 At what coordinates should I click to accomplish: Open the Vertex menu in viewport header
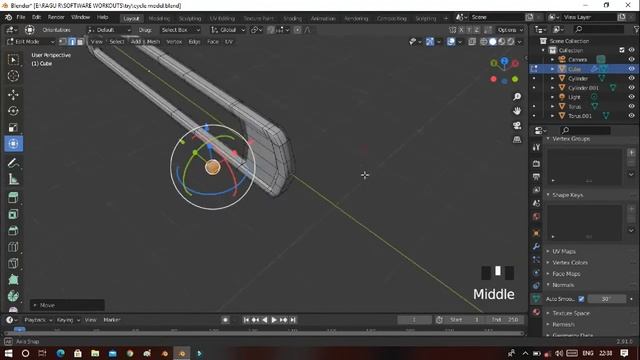click(x=174, y=42)
